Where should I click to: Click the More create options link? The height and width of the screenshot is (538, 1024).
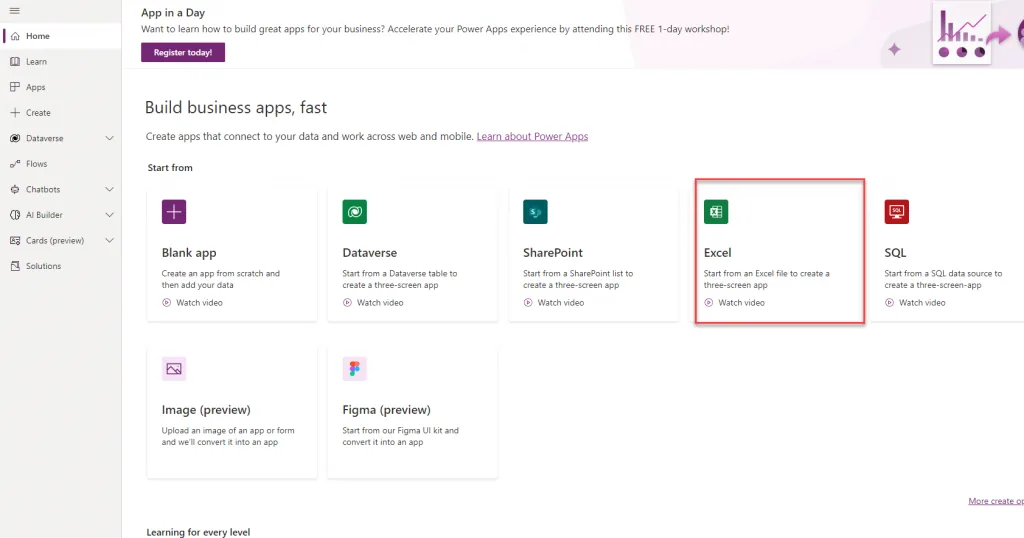(x=996, y=501)
